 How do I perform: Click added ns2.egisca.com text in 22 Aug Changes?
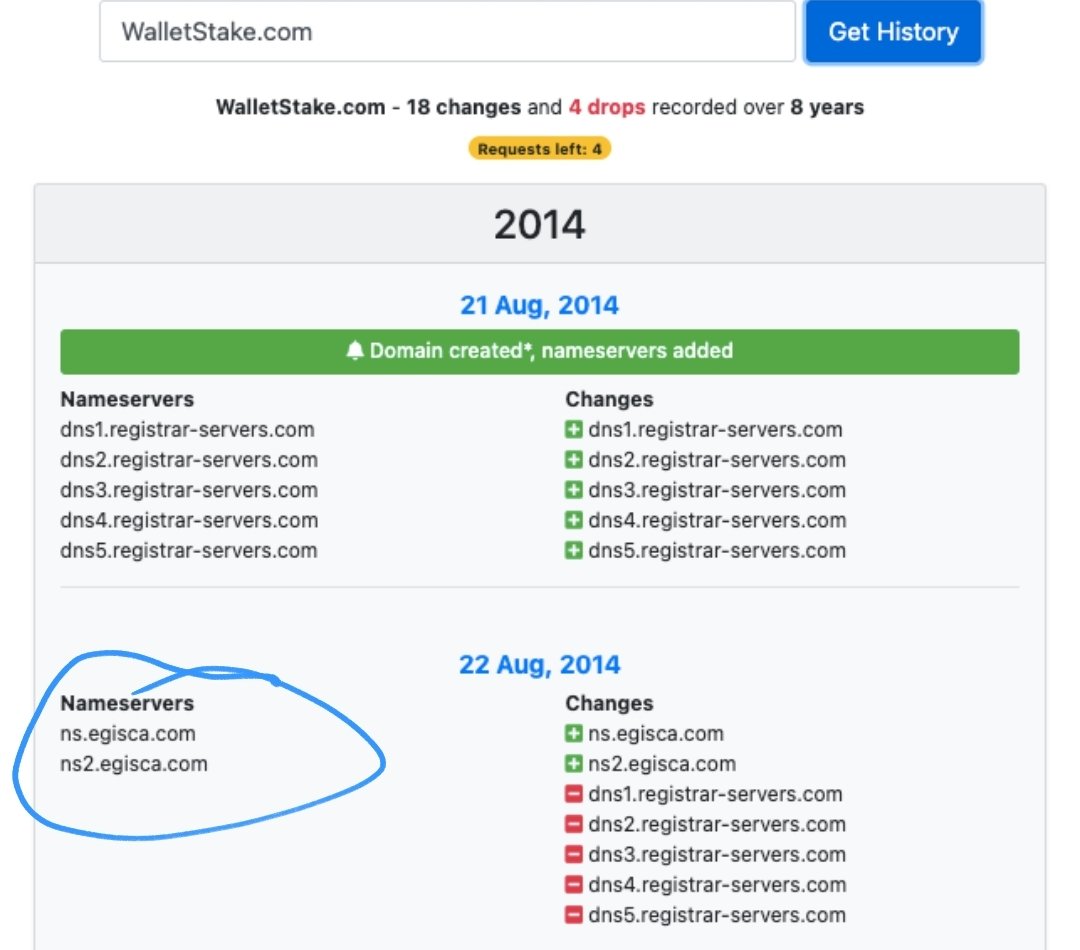pyautogui.click(x=662, y=764)
